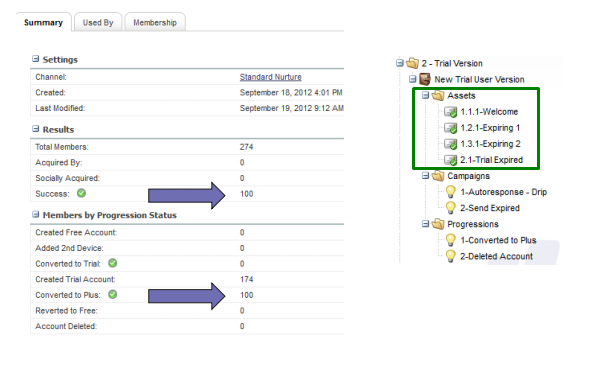This screenshot has width=604, height=385.
Task: Click the New Trial User Version program icon
Action: pos(424,79)
